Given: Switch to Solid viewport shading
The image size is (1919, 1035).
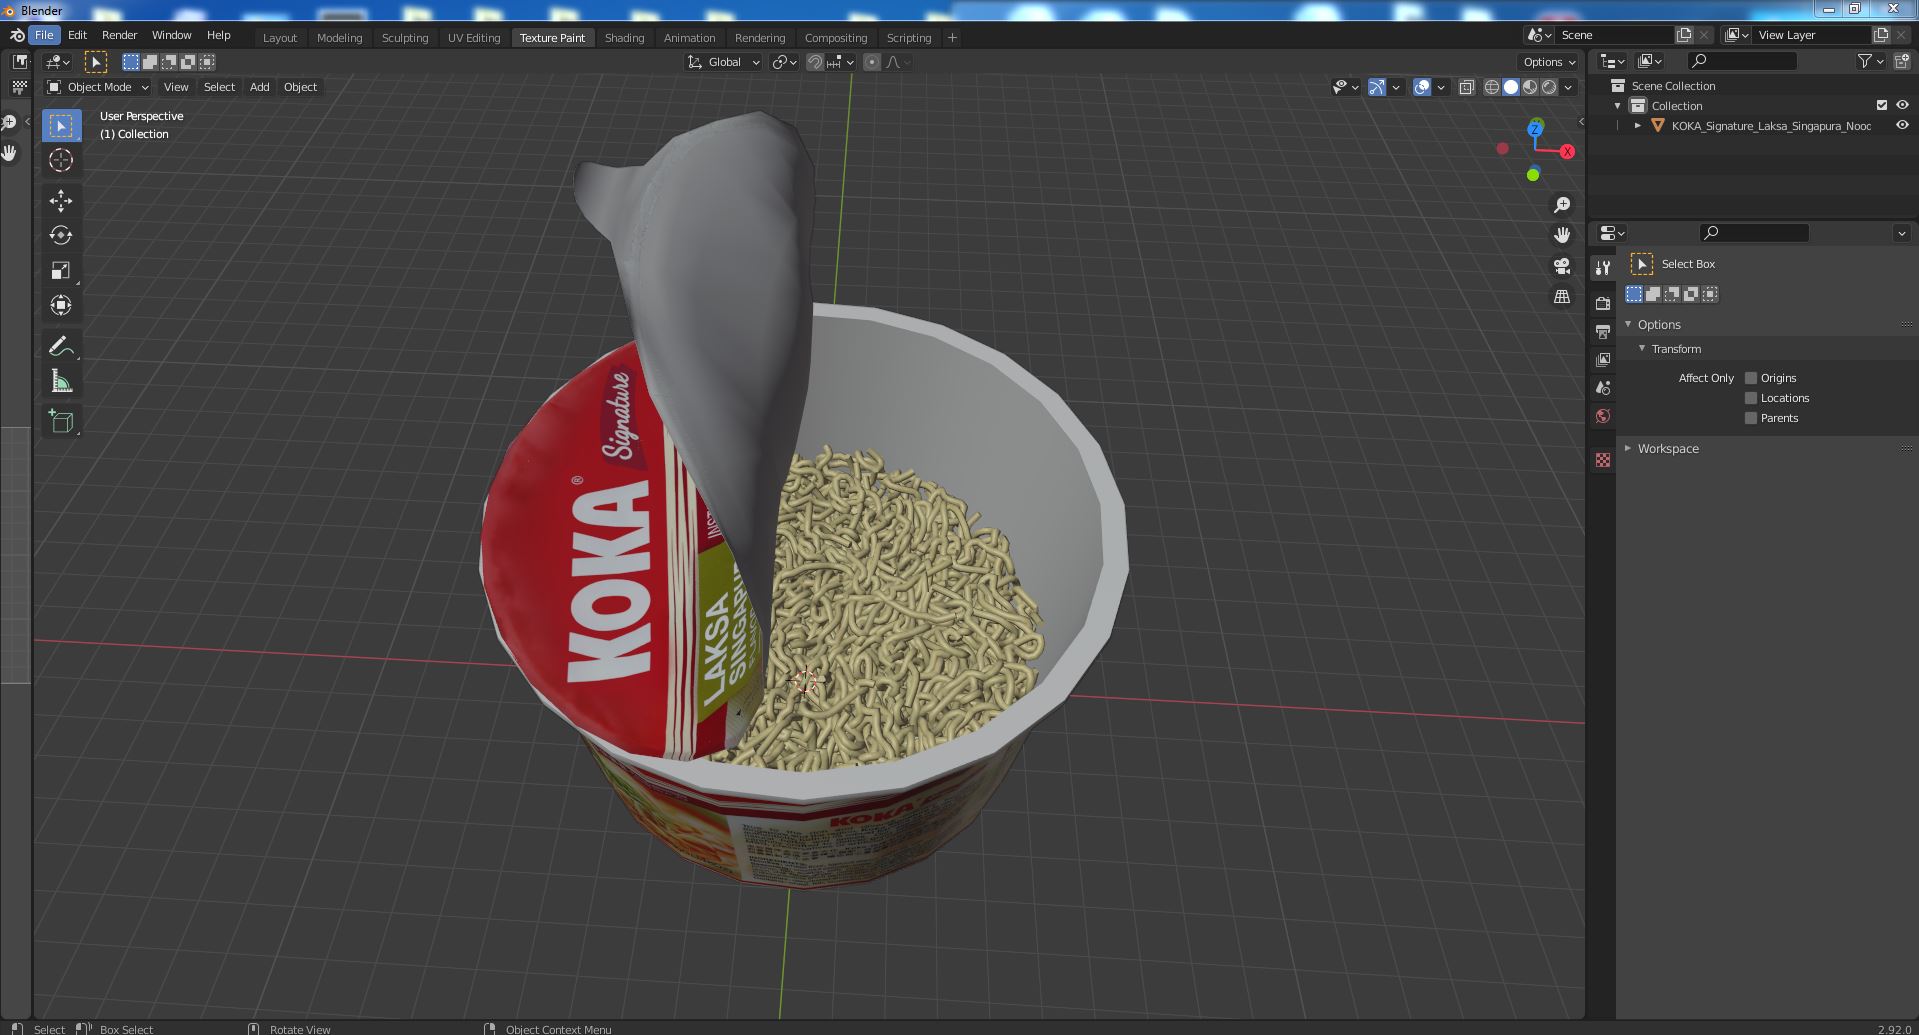Looking at the screenshot, I should pyautogui.click(x=1511, y=87).
